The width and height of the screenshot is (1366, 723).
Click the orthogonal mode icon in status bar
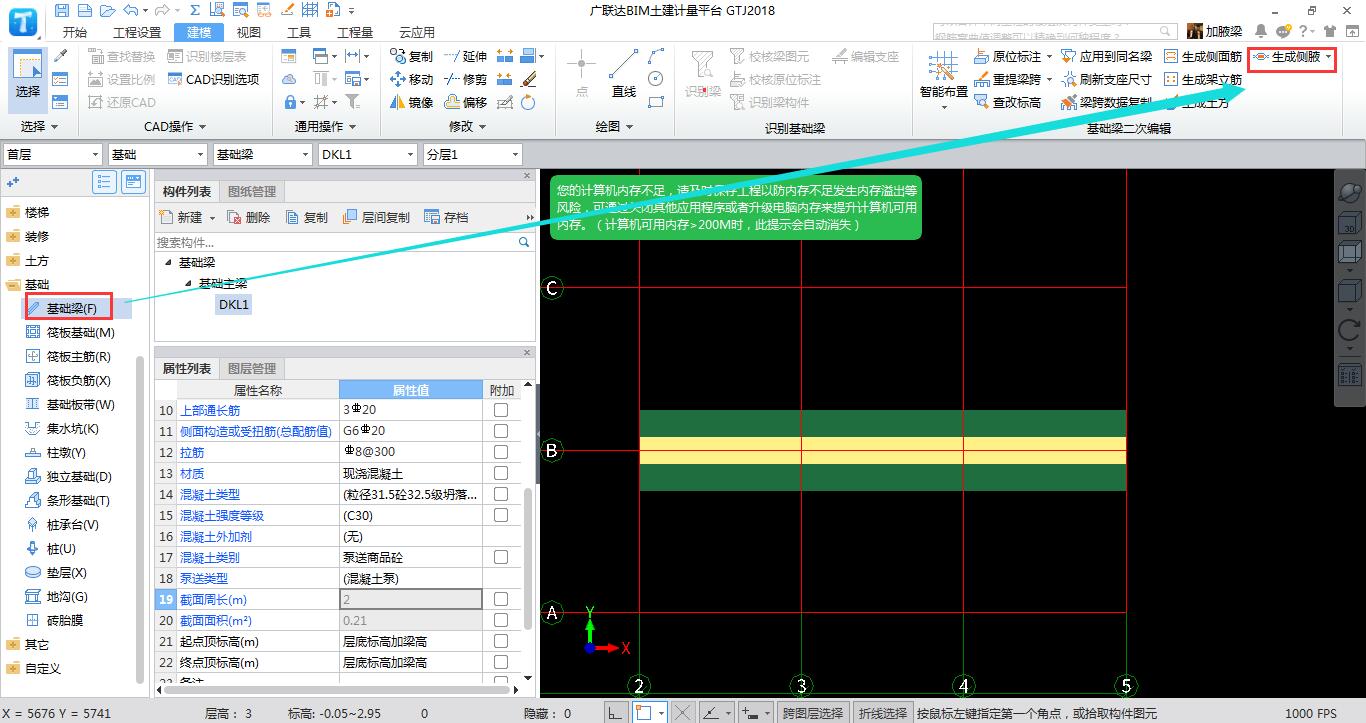pos(616,713)
